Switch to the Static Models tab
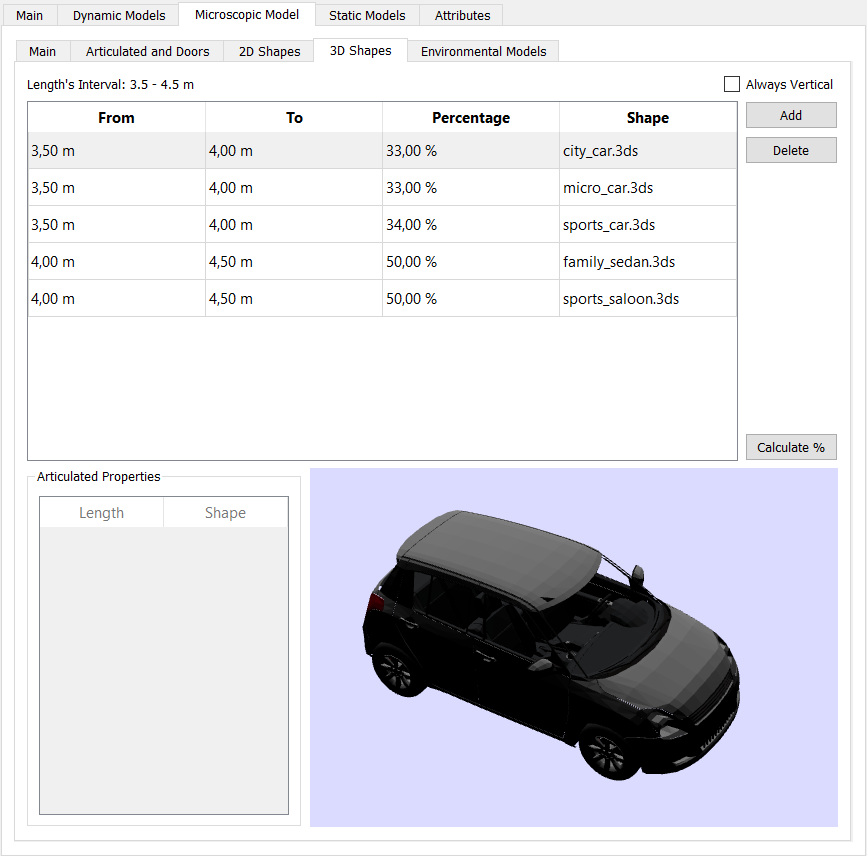 [x=366, y=15]
